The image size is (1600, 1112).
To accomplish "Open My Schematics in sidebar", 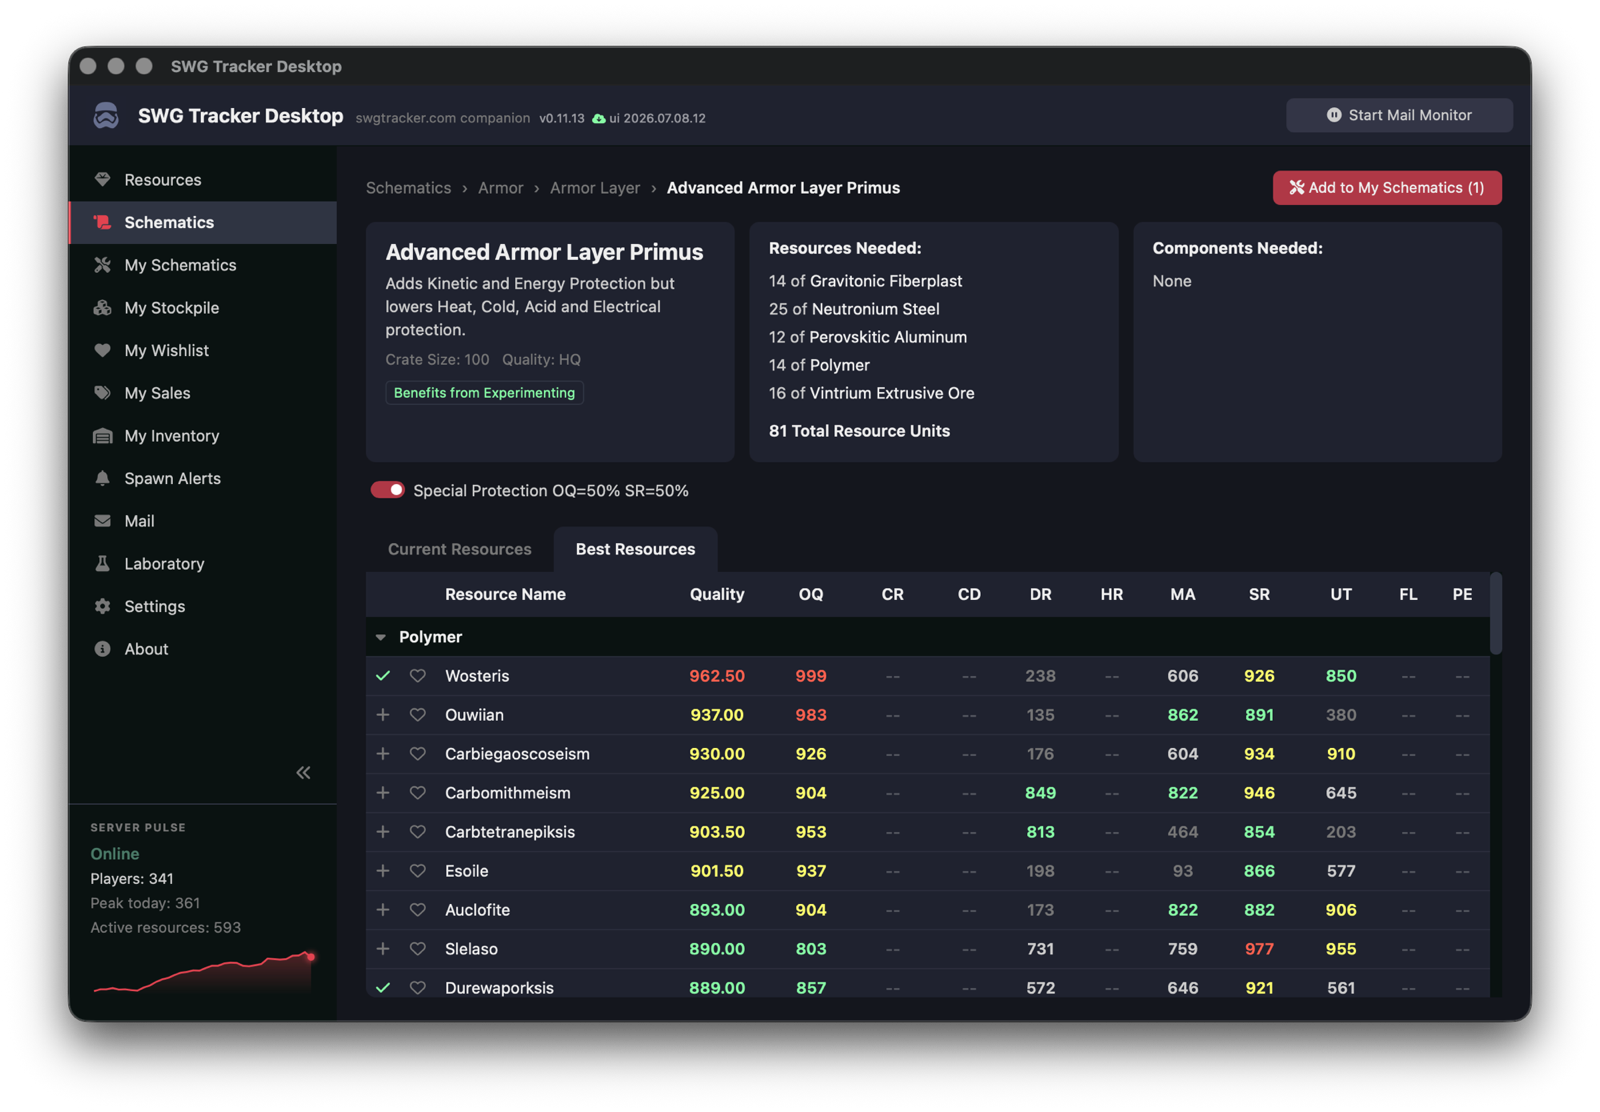I will pos(202,265).
